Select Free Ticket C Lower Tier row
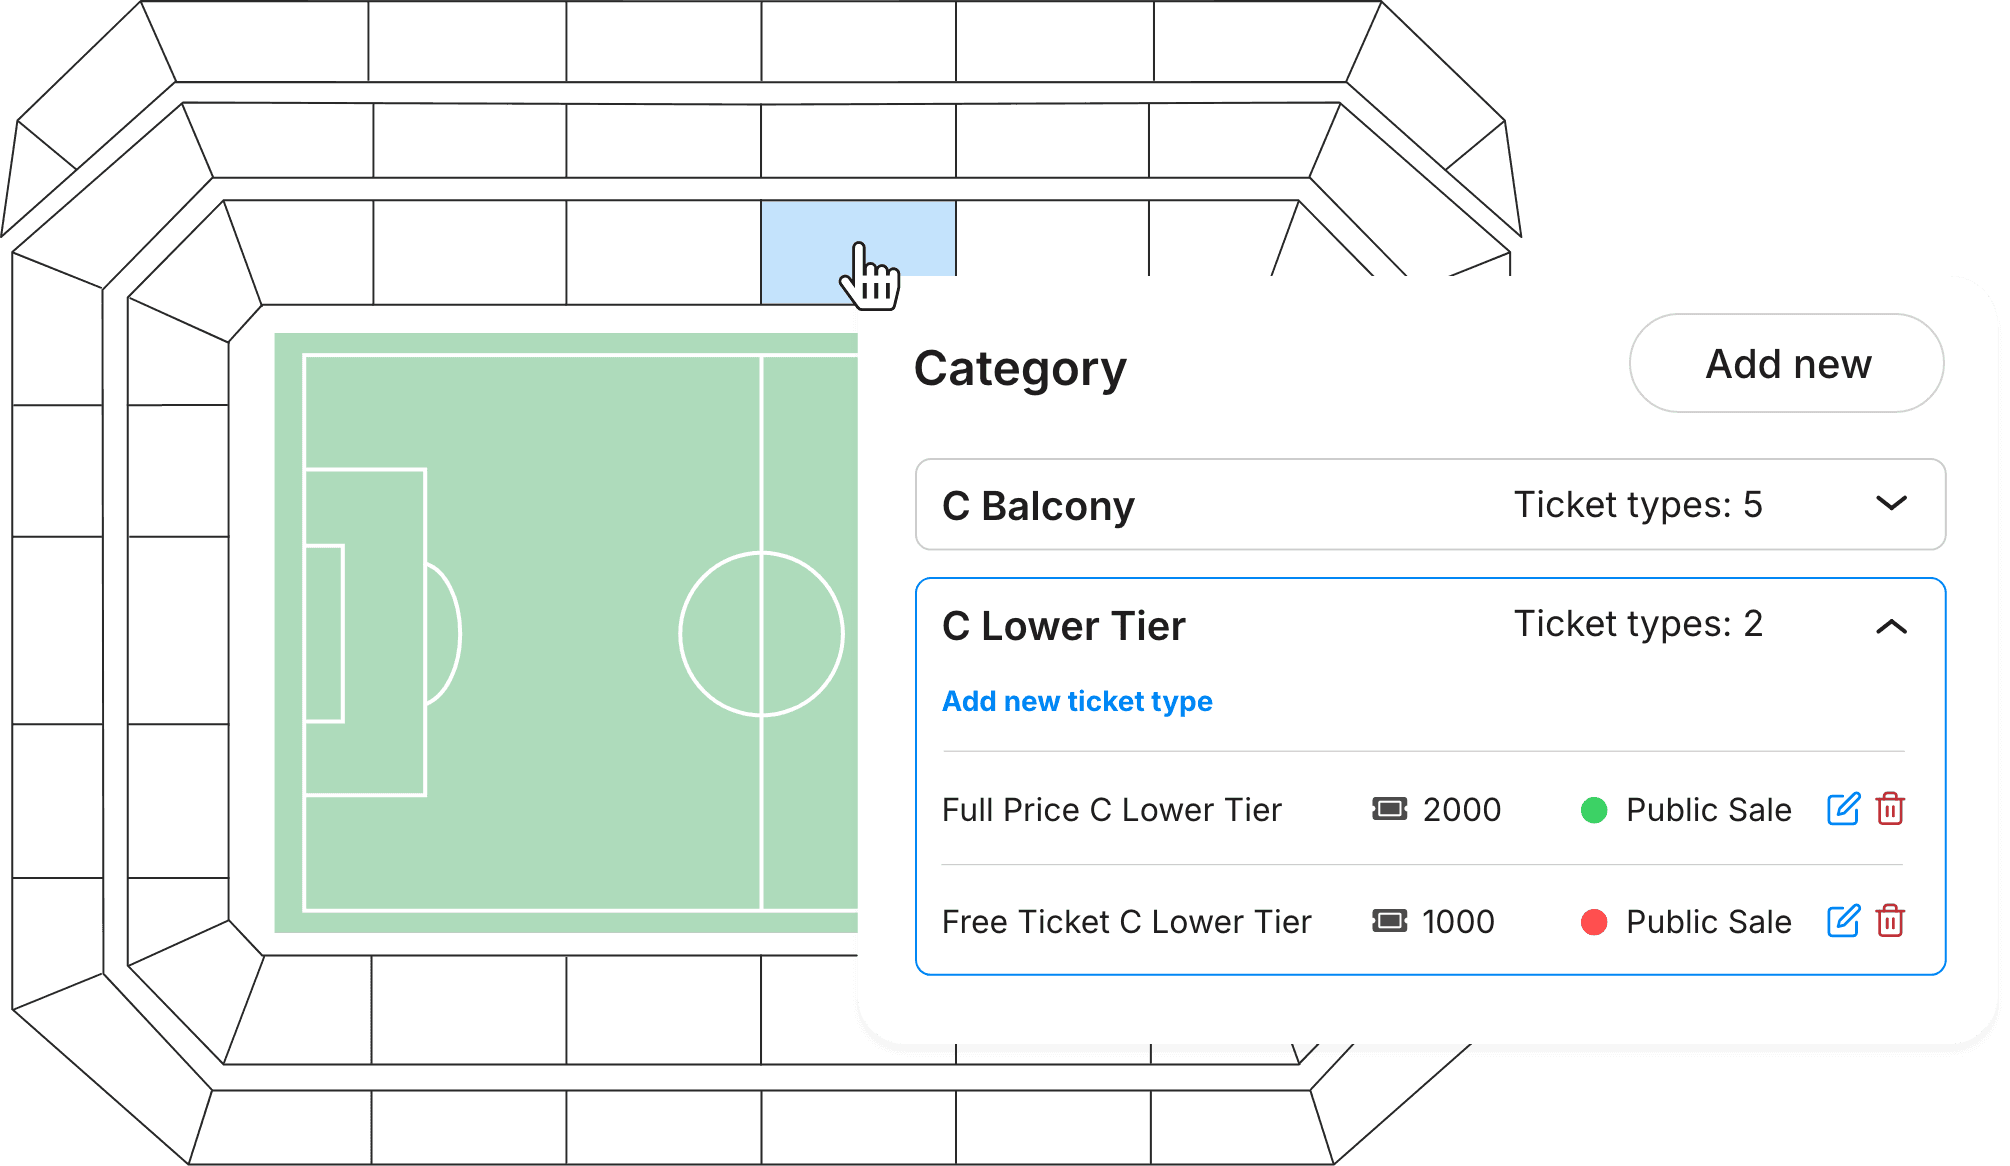 click(1126, 922)
